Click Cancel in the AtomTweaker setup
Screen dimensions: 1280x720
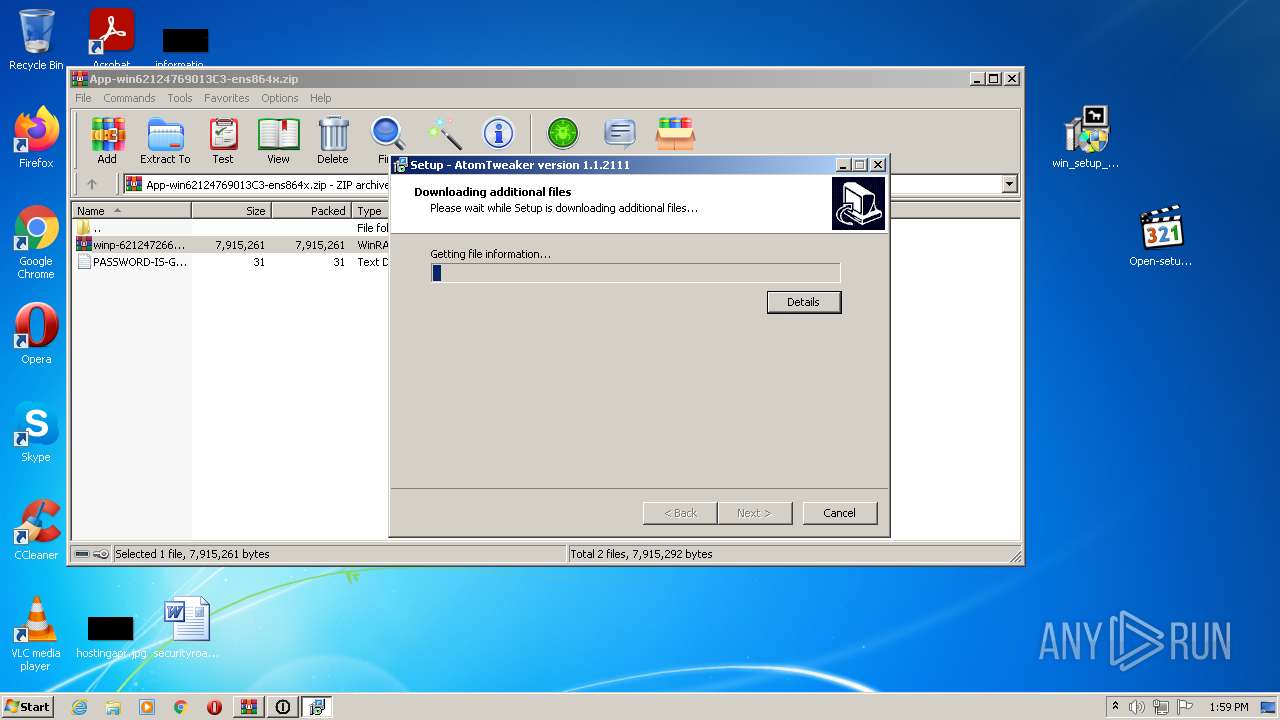(x=840, y=513)
